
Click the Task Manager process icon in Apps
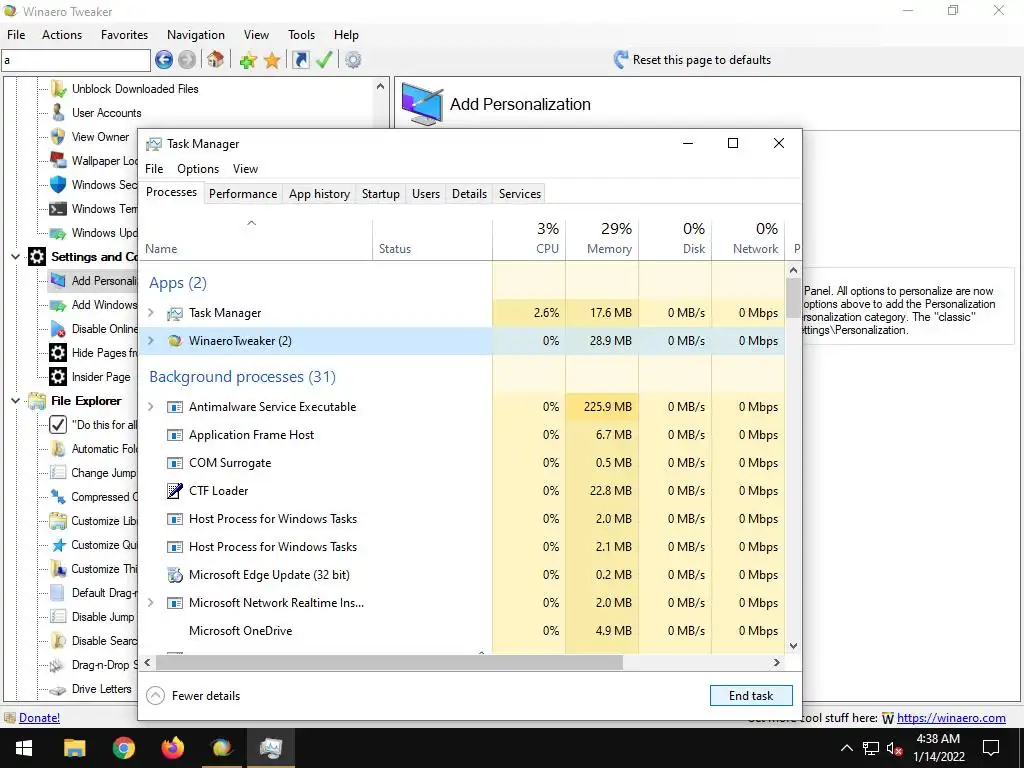pyautogui.click(x=174, y=313)
